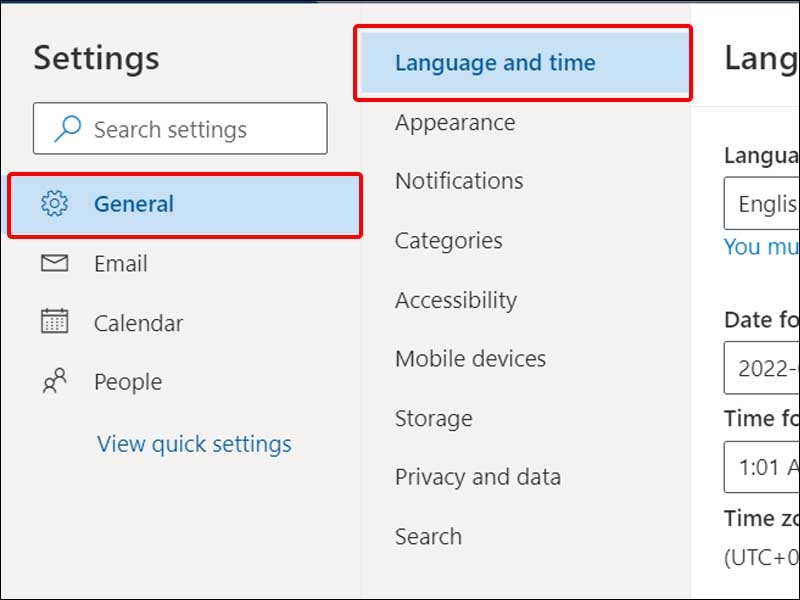This screenshot has width=800, height=600.
Task: Open Categories settings
Action: [x=448, y=240]
